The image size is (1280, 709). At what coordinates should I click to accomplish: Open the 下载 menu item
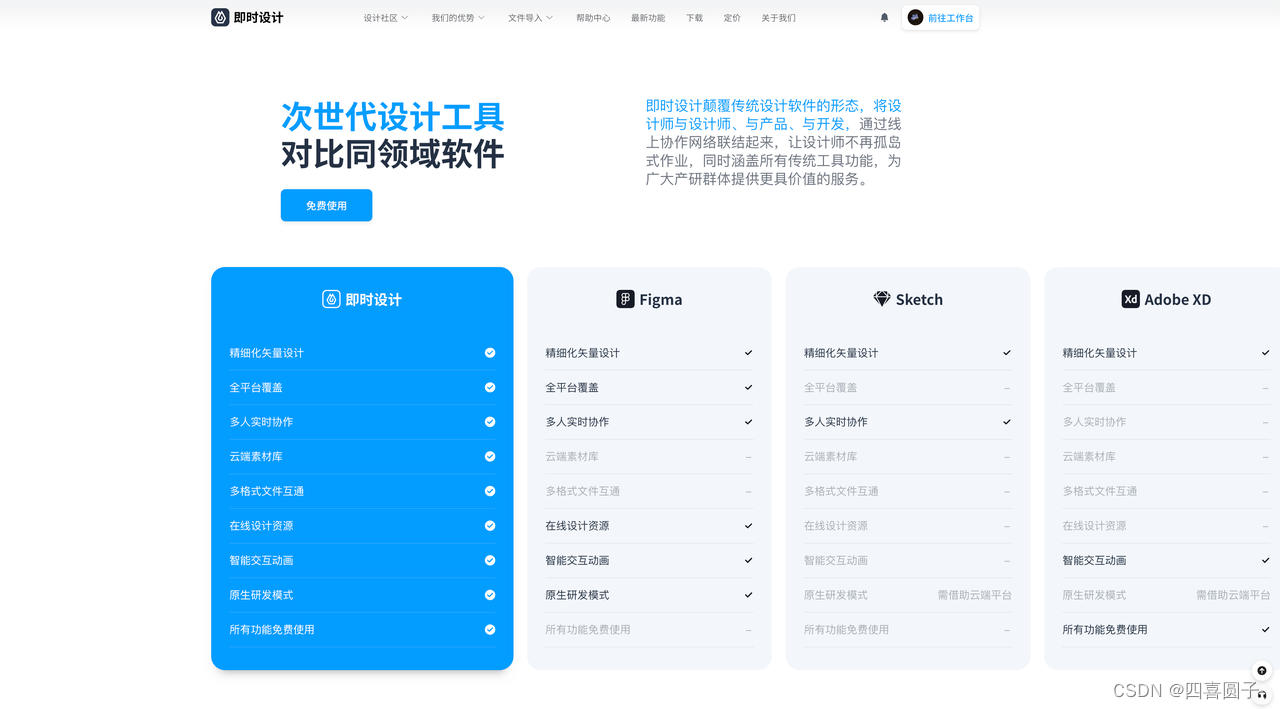point(694,18)
